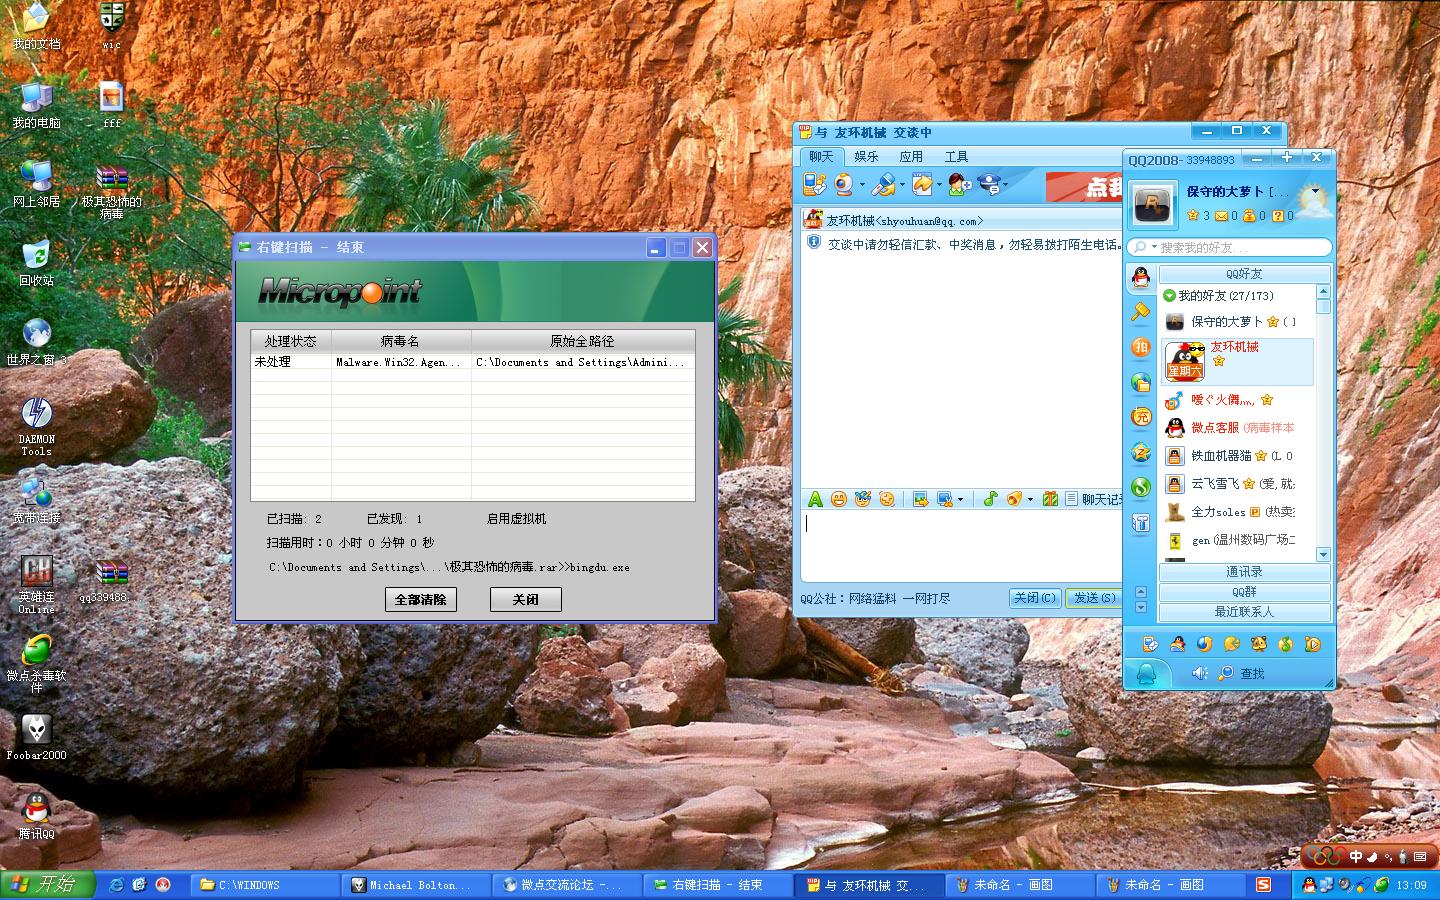Click the police hat report icon
The width and height of the screenshot is (1440, 900).
pos(989,184)
